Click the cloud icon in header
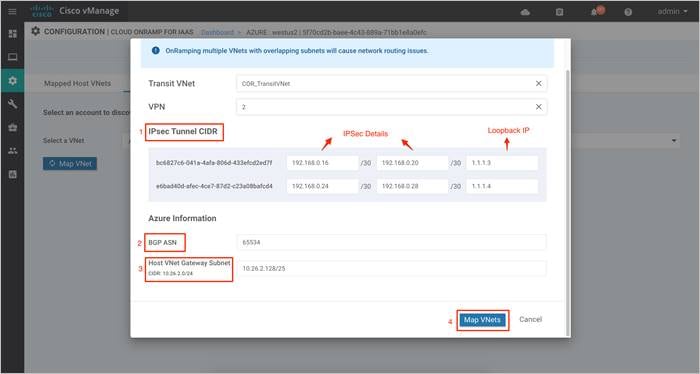This screenshot has width=700, height=374. [x=525, y=12]
